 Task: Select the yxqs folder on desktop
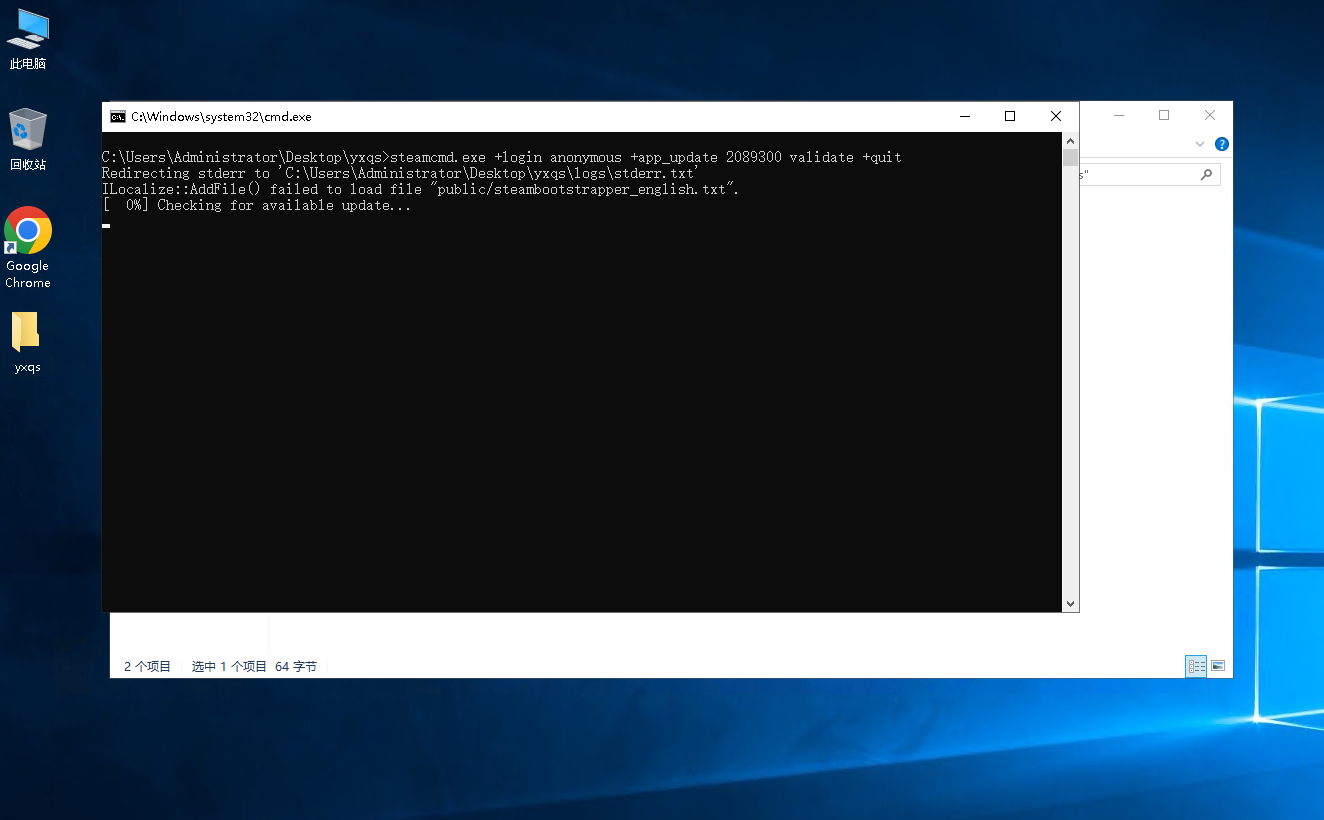[x=27, y=341]
